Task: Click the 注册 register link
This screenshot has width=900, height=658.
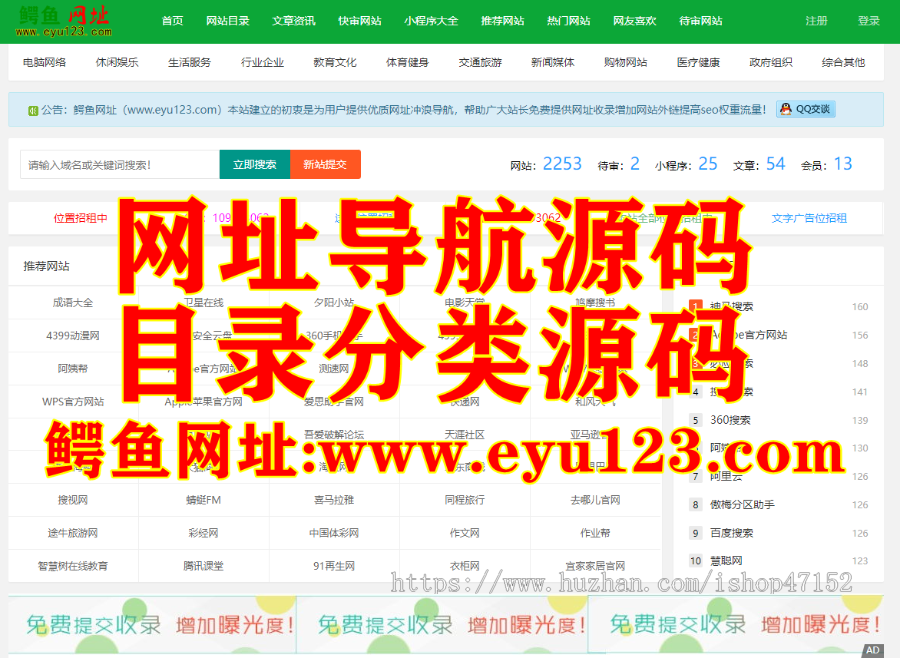Action: pyautogui.click(x=816, y=21)
